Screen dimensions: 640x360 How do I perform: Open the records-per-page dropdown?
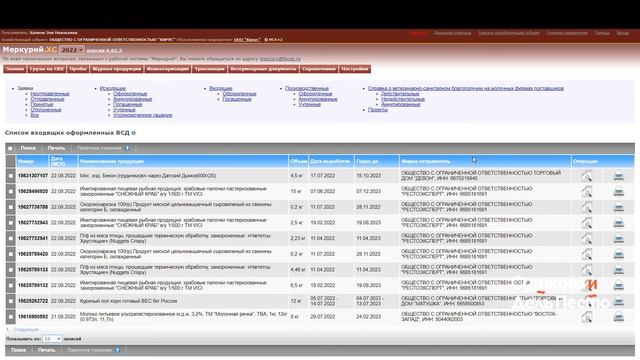pyautogui.click(x=52, y=339)
